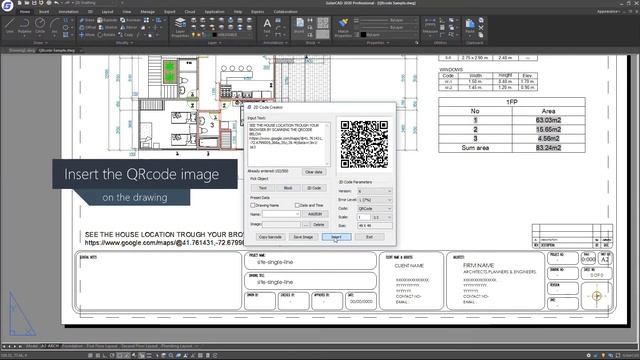Click the black layer color swatch in Layer panel

pos(215,35)
